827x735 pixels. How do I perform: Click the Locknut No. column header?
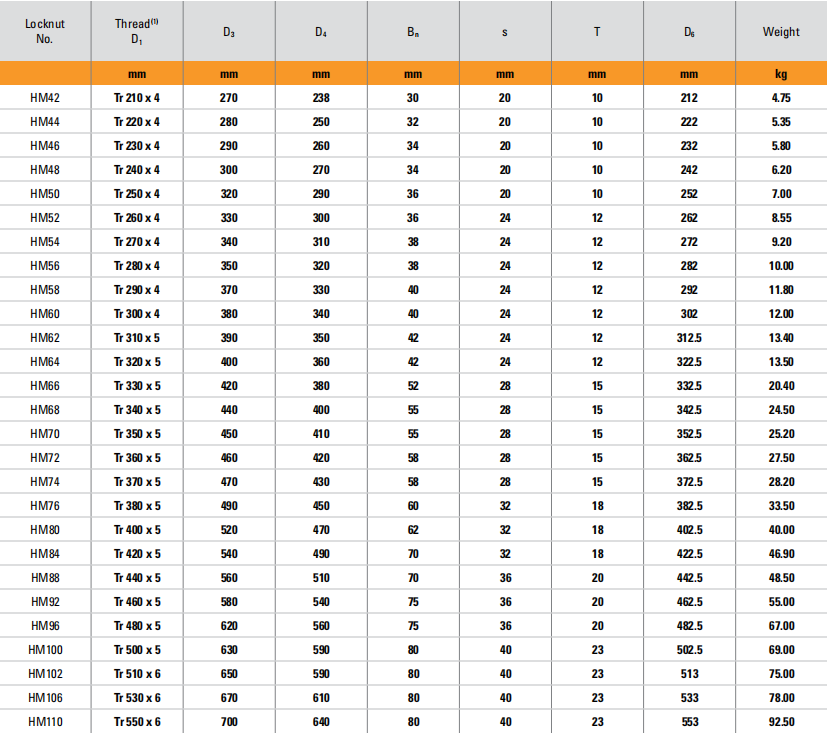(44, 31)
